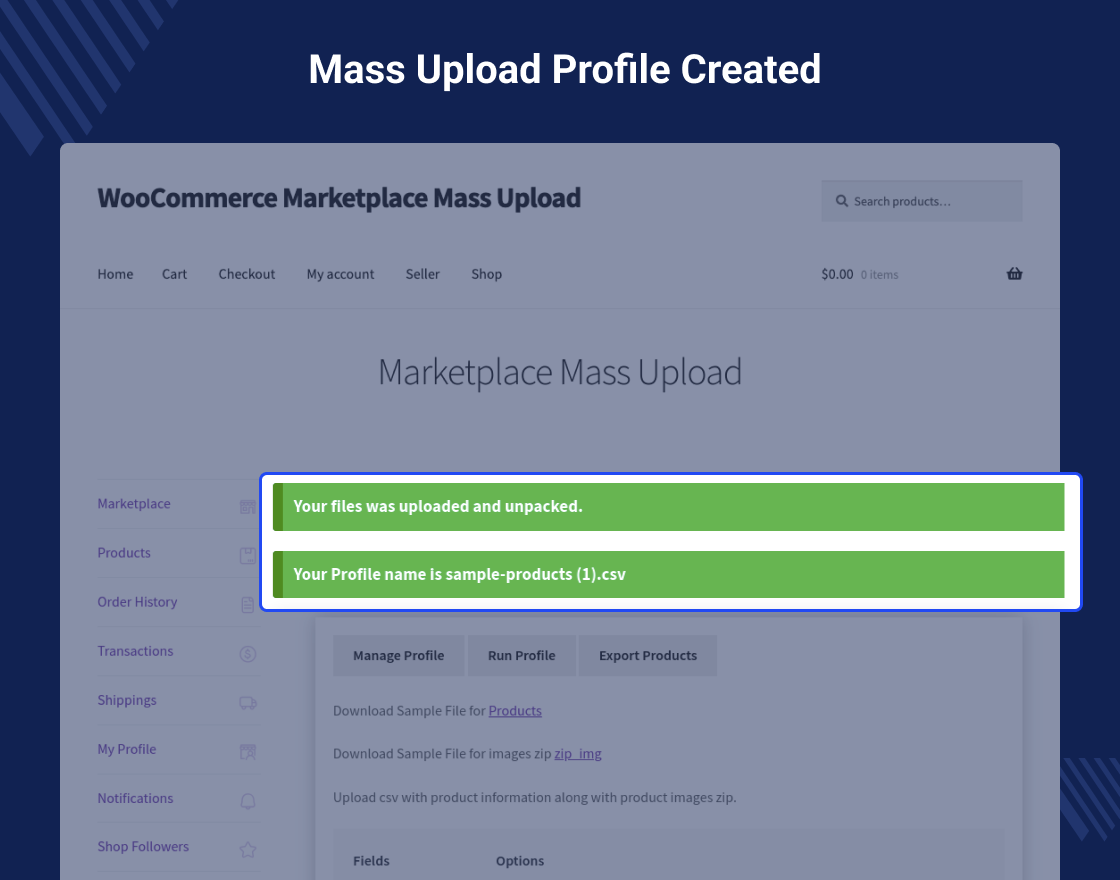Click the WooCommerce Marketplace Mass Upload site title

coord(339,198)
